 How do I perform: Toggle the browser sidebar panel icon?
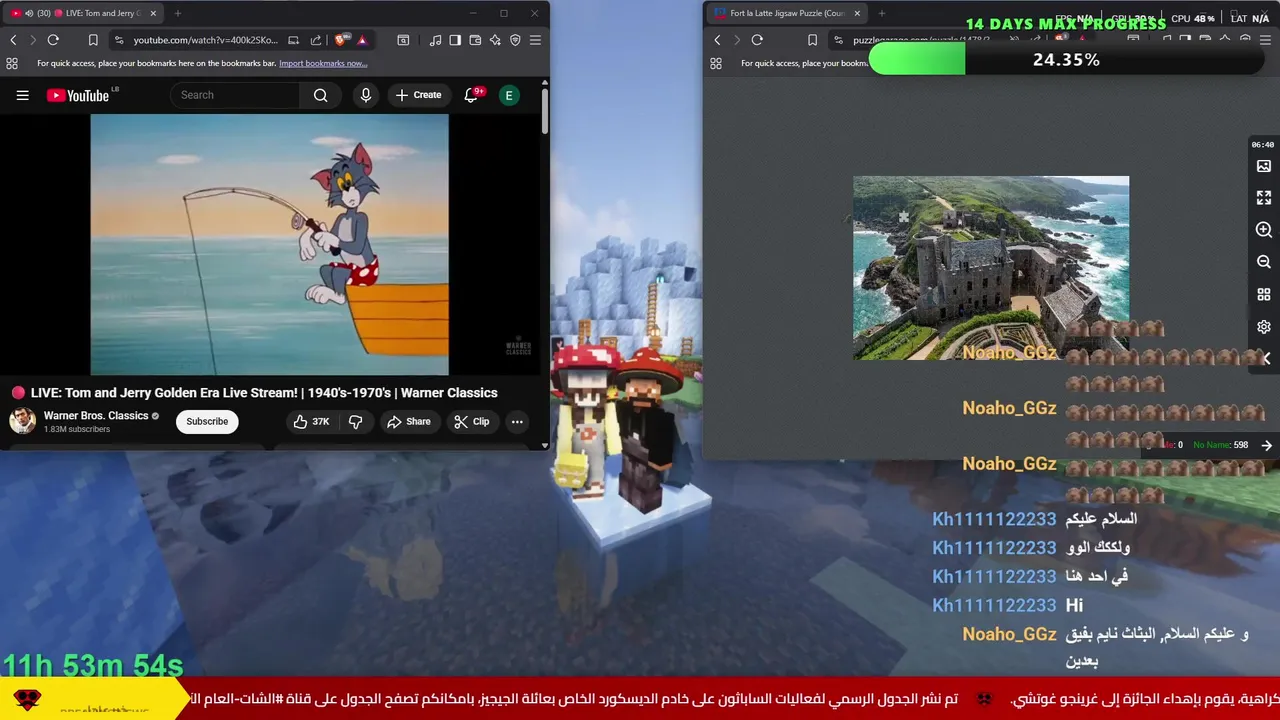(x=455, y=40)
